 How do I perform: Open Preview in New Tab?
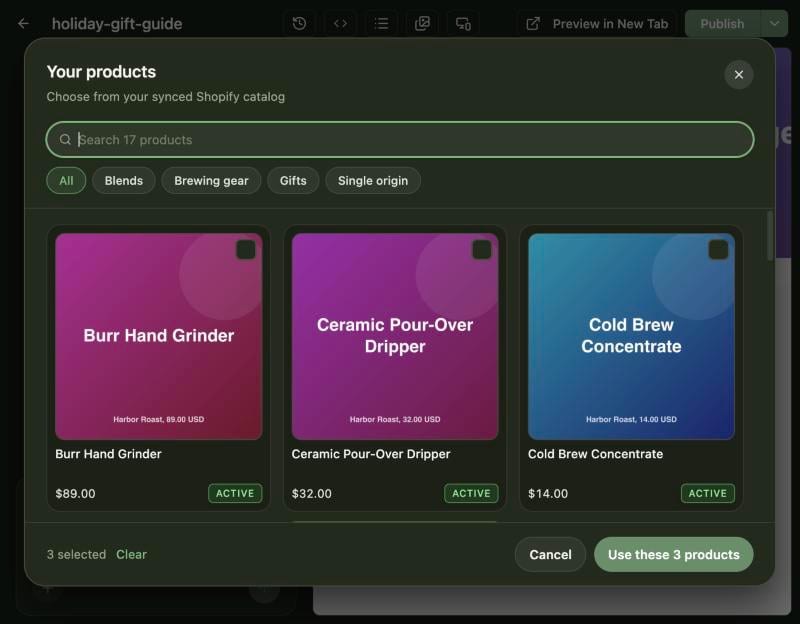click(x=597, y=23)
